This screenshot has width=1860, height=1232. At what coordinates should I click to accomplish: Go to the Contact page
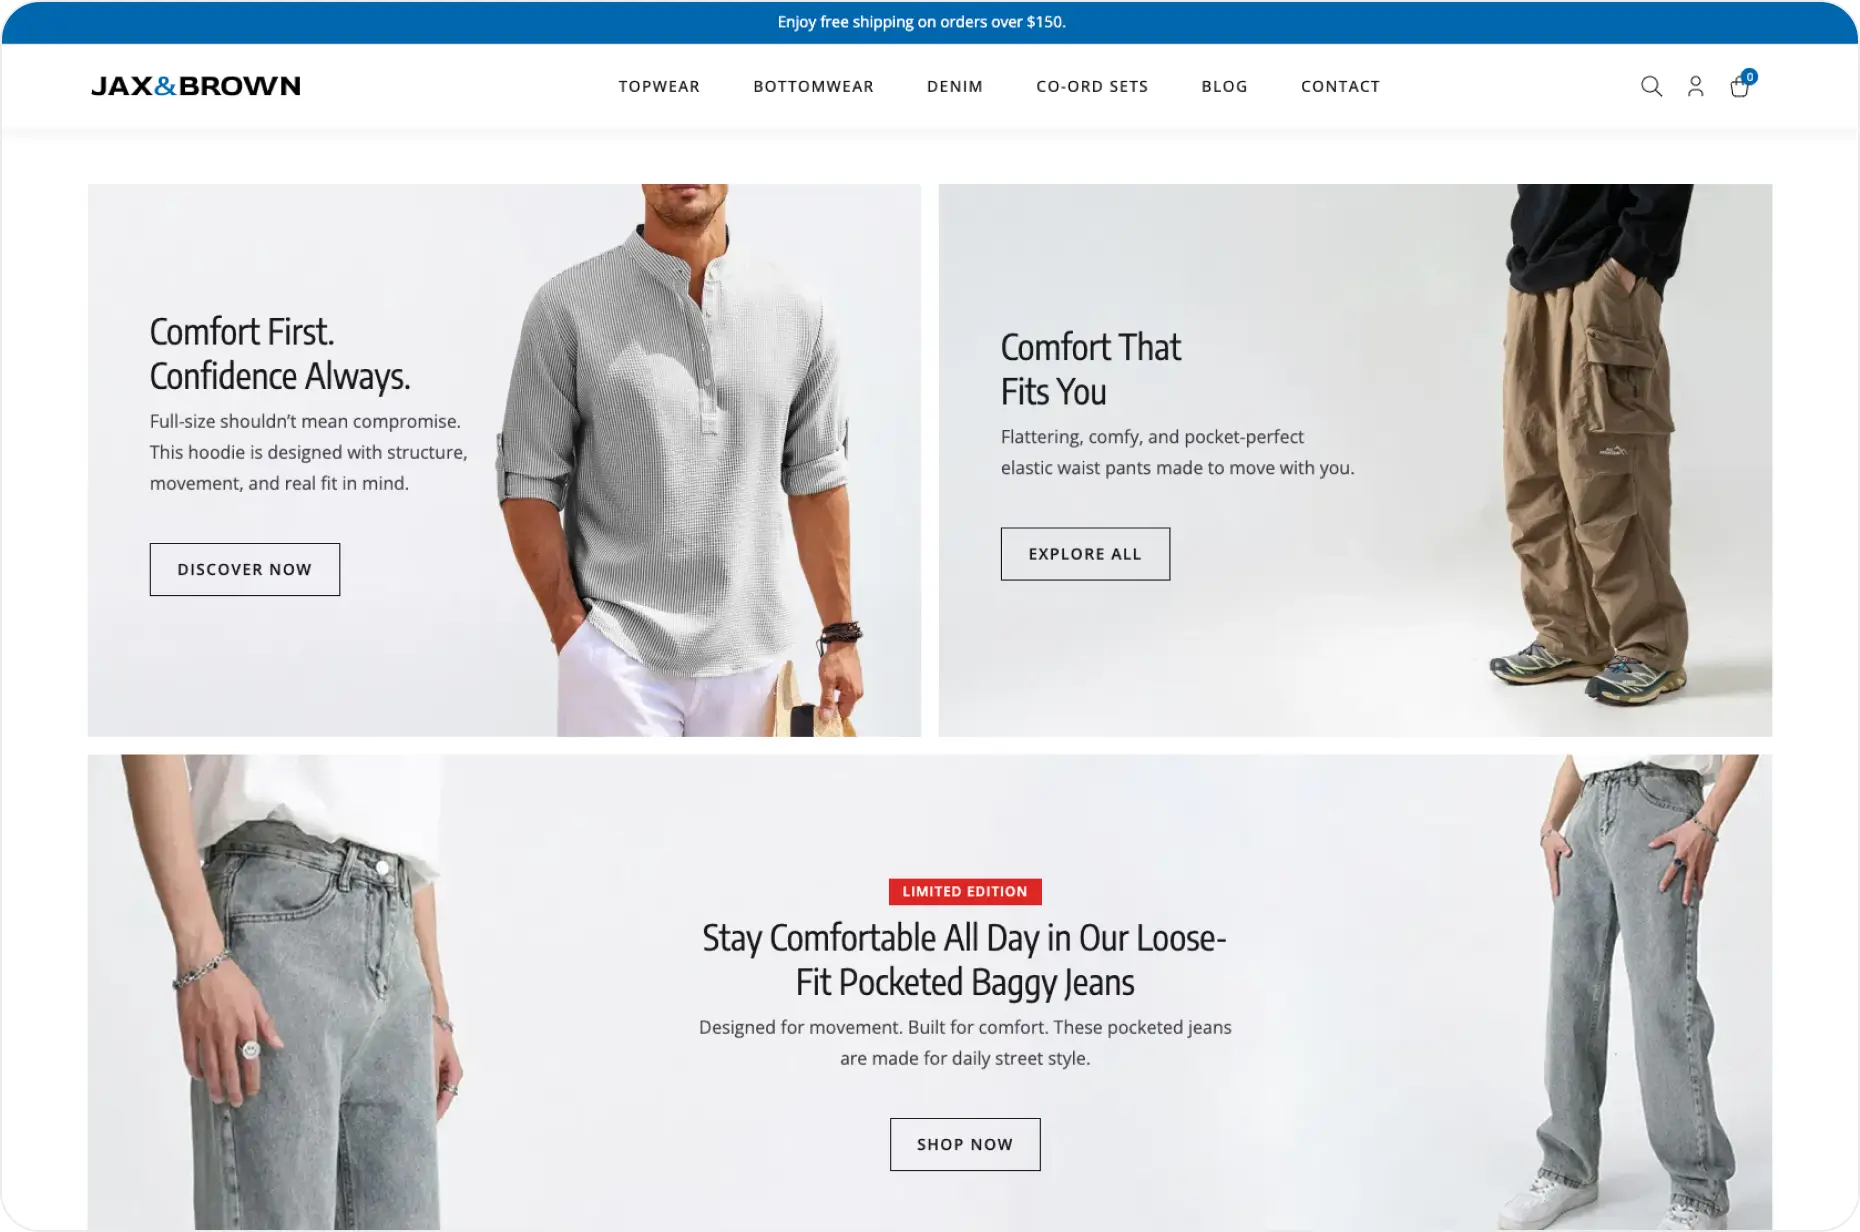1340,87
